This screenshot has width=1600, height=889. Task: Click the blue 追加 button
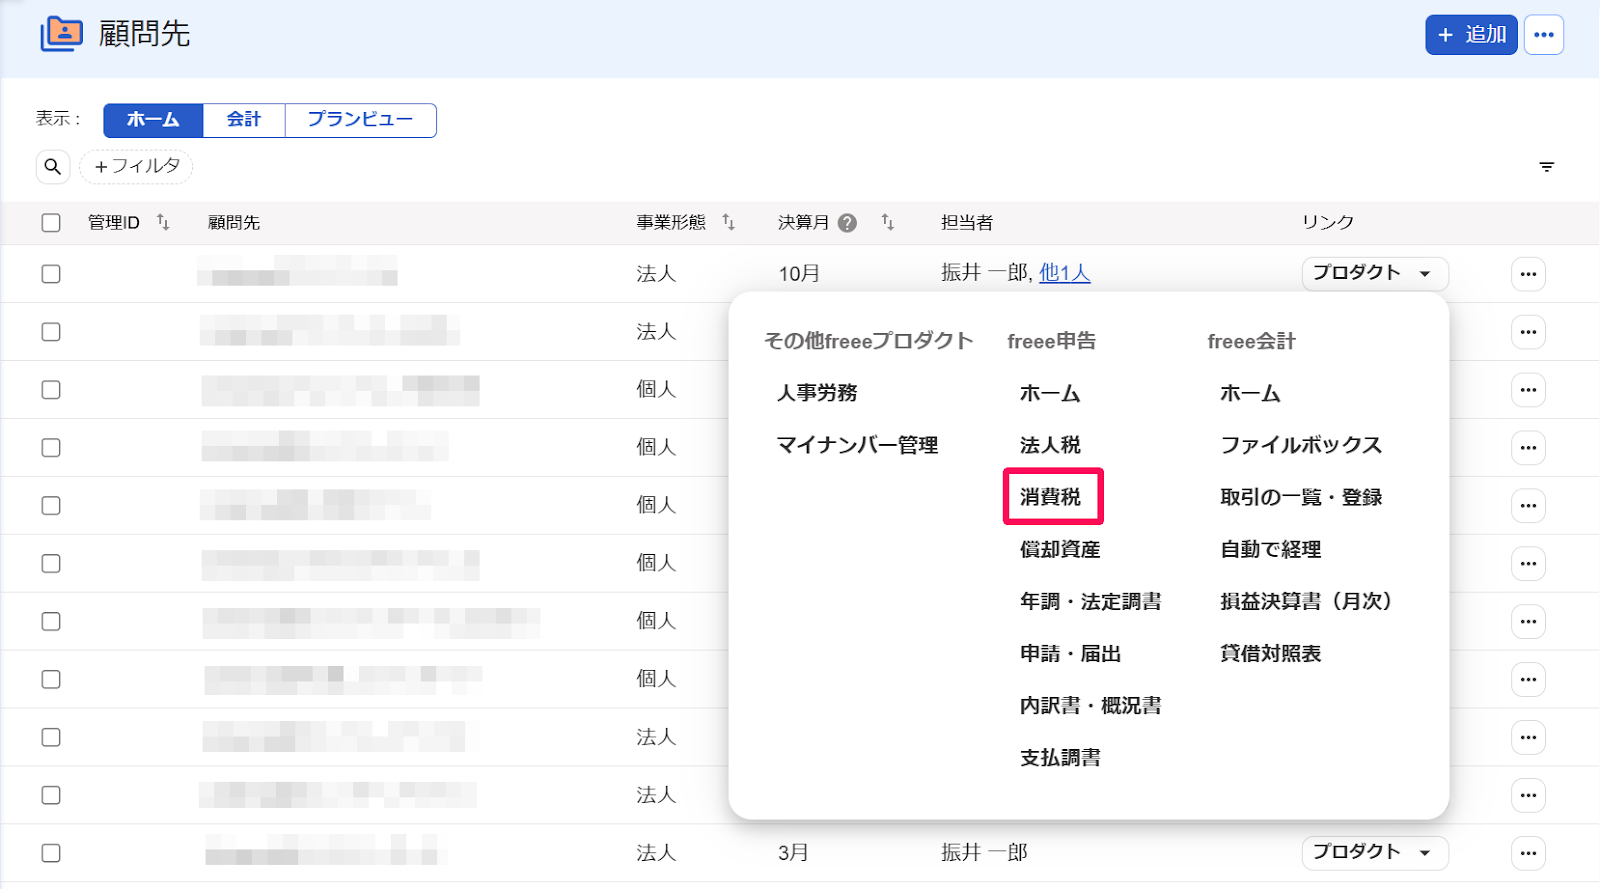1471,35
